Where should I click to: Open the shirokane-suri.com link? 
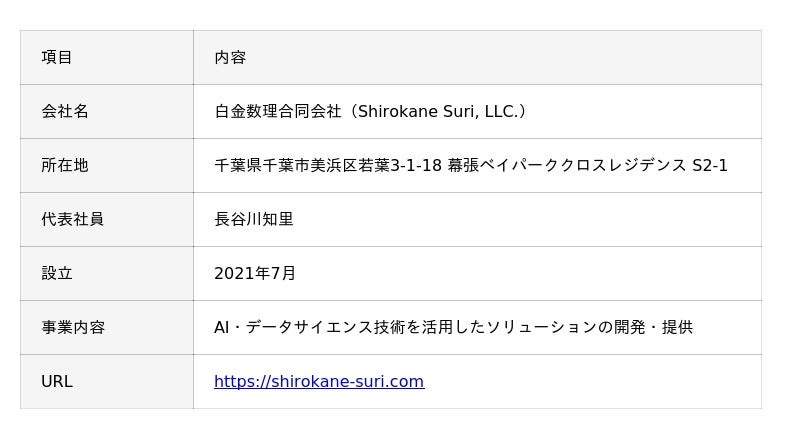(x=319, y=381)
